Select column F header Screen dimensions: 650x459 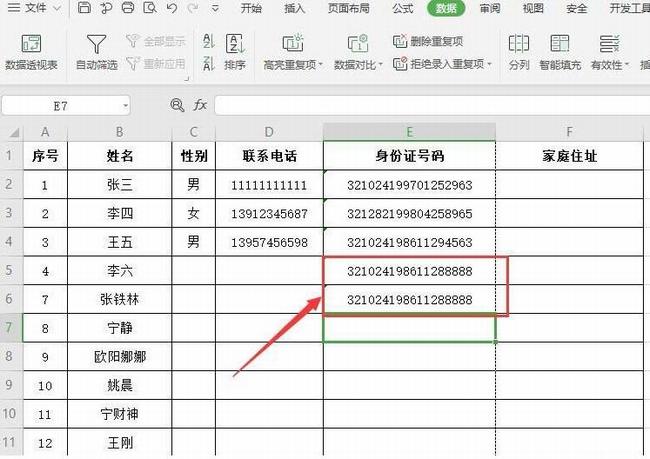click(569, 132)
